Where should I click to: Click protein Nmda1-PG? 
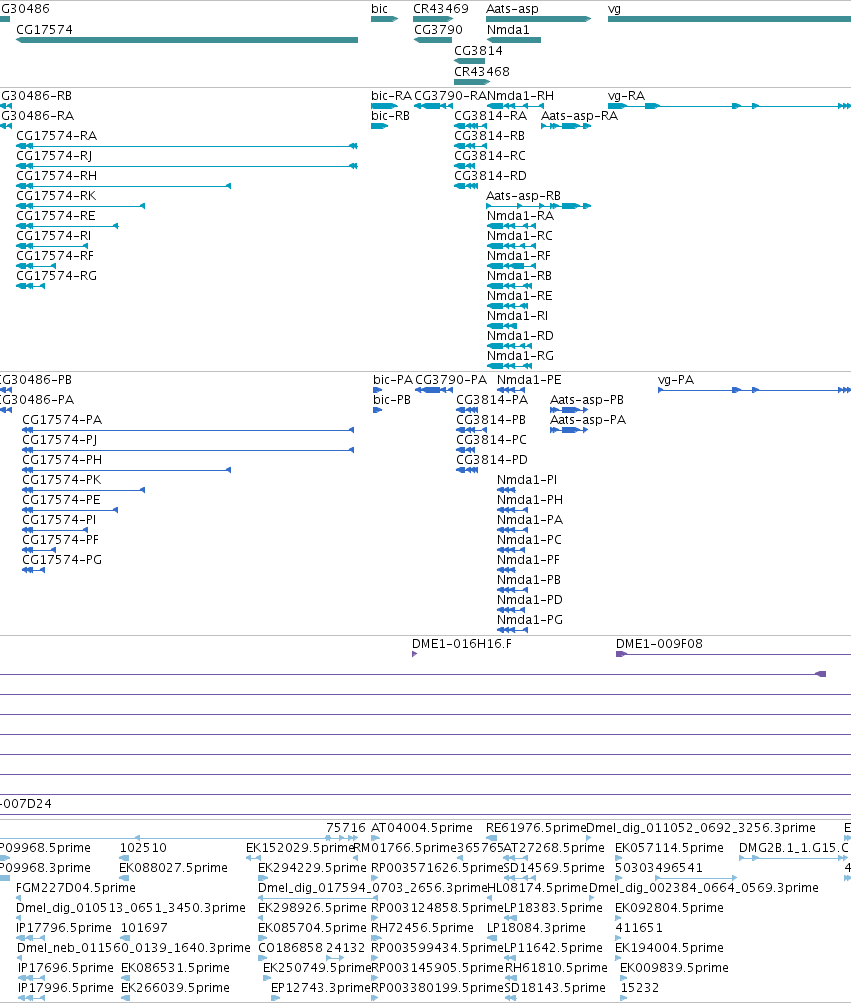530,619
